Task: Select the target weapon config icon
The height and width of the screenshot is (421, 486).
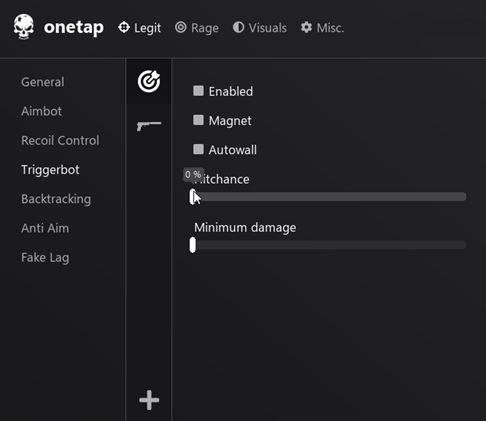Action: point(149,81)
